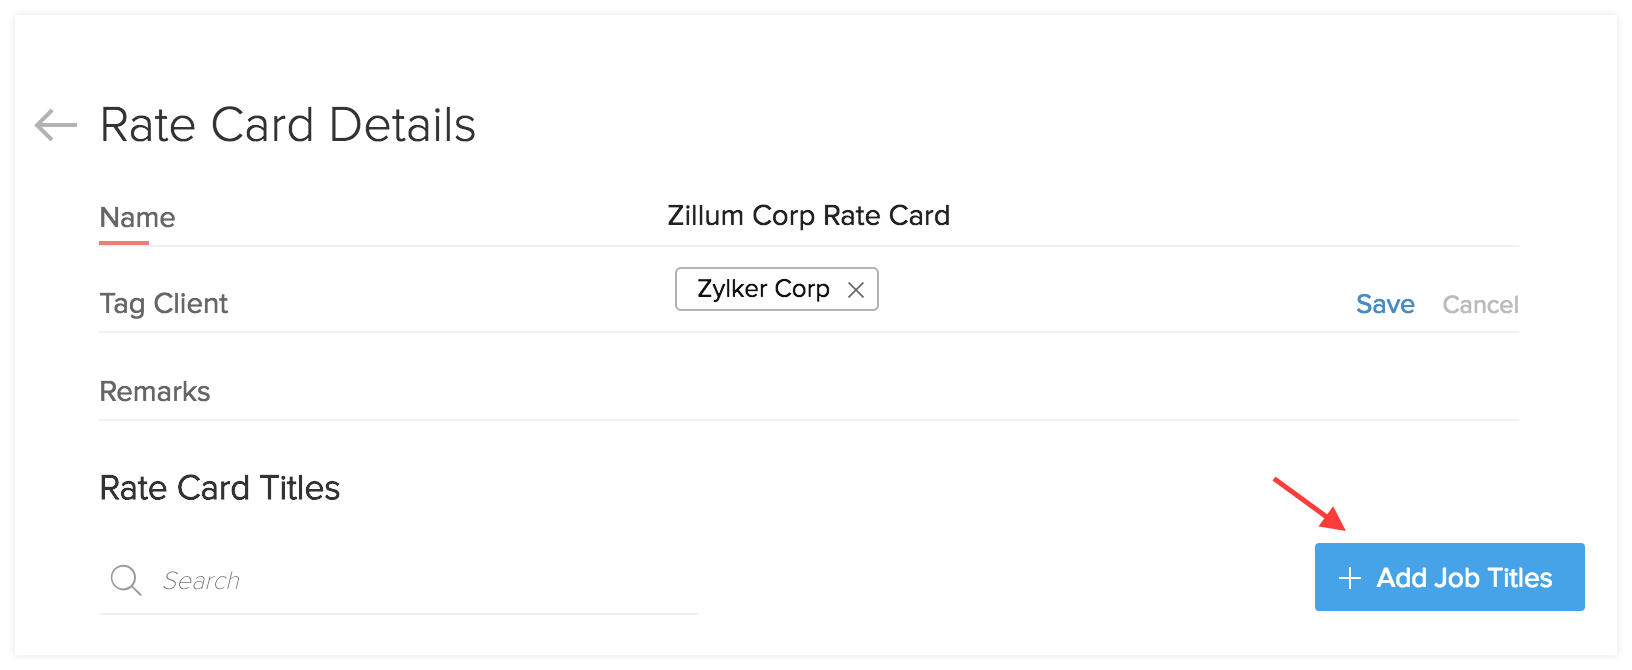Click the Zillum Corp Rate Card name value

pos(808,216)
